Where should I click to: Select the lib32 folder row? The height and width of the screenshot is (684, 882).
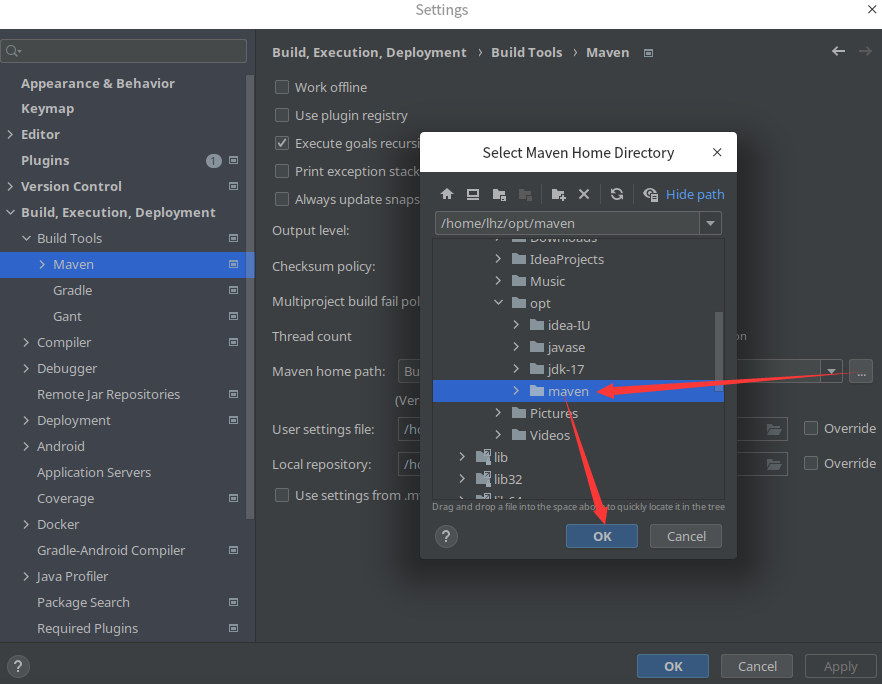pyautogui.click(x=578, y=479)
